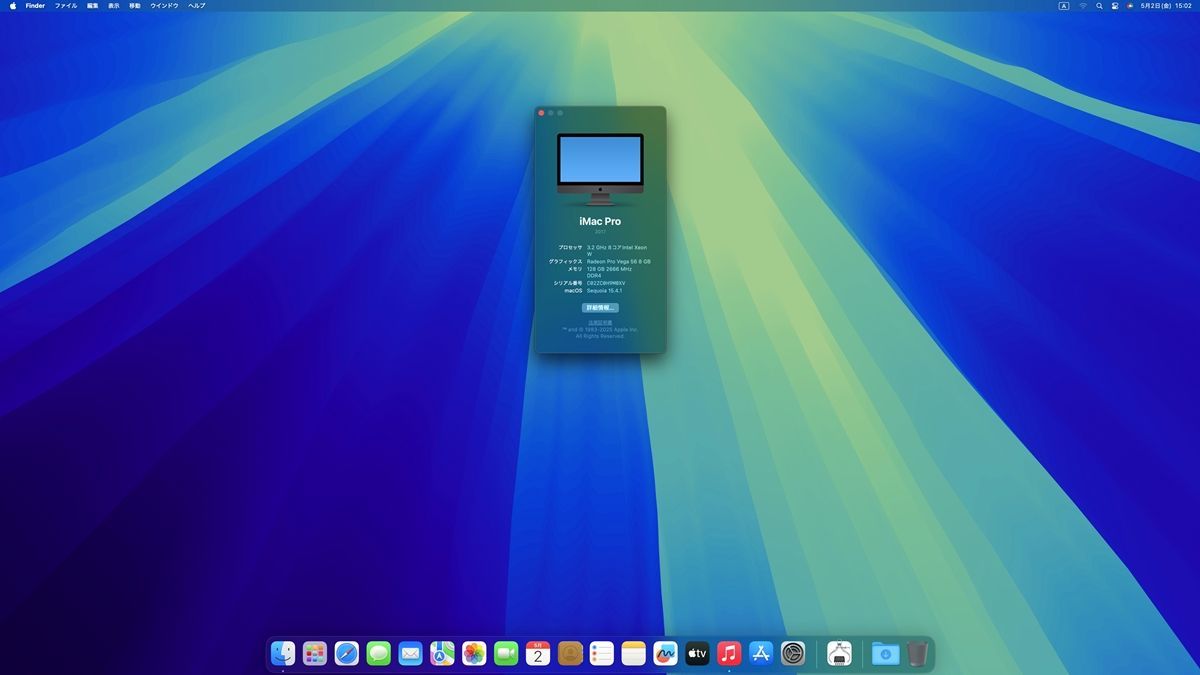Screen dimensions: 1200x675
Task: Open the Trash in the Dock
Action: click(x=917, y=654)
